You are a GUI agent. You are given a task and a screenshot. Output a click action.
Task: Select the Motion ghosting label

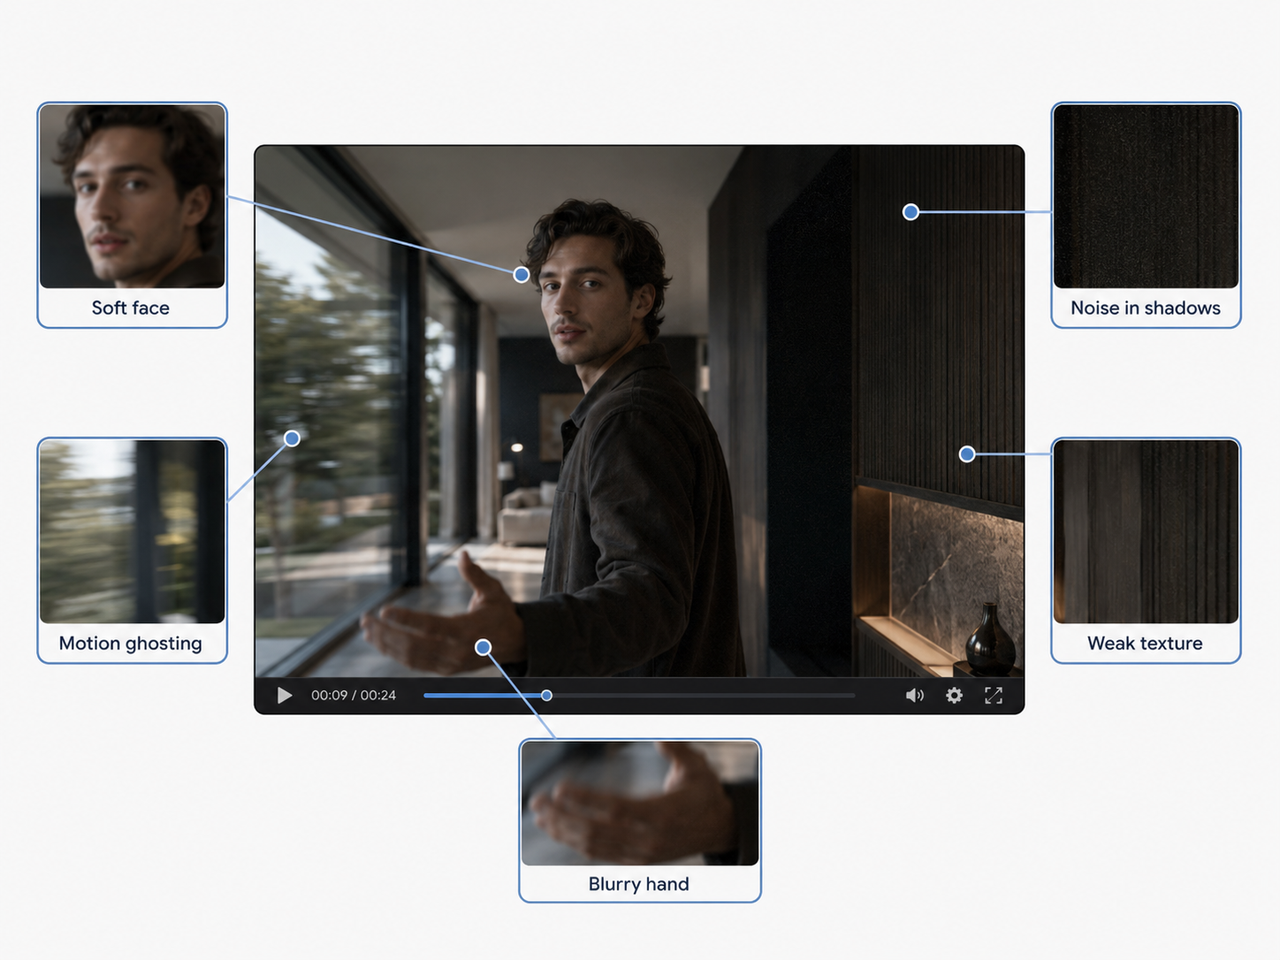[131, 643]
